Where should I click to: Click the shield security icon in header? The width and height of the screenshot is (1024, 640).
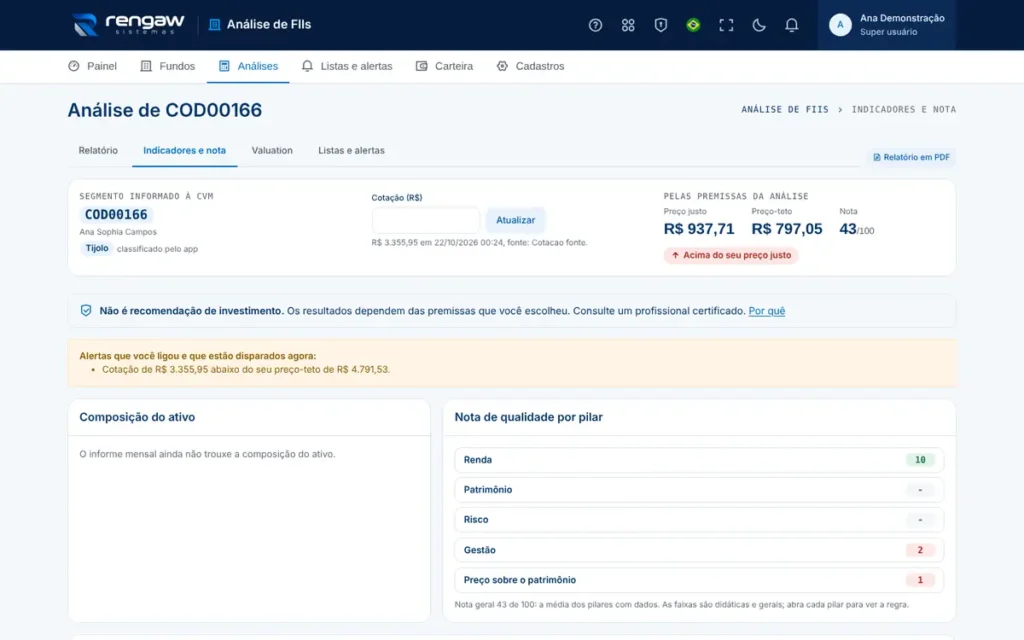[x=660, y=25]
